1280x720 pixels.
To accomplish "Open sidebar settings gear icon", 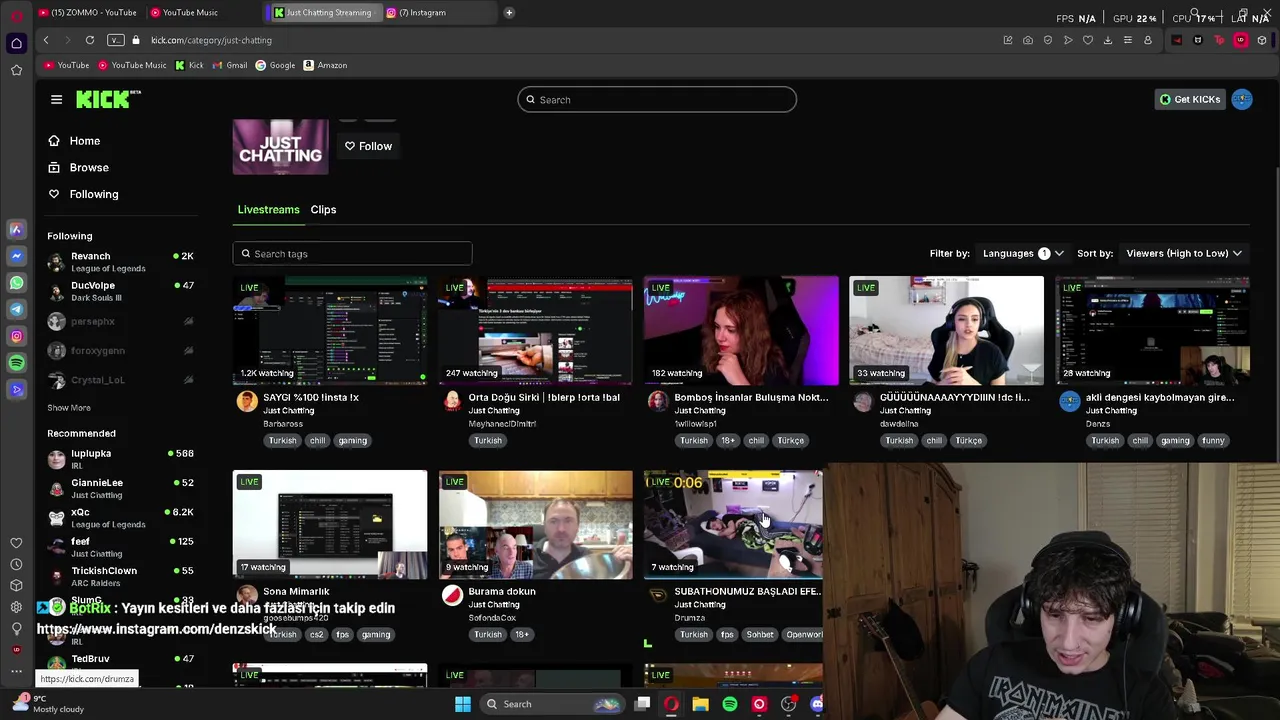I will 16,607.
